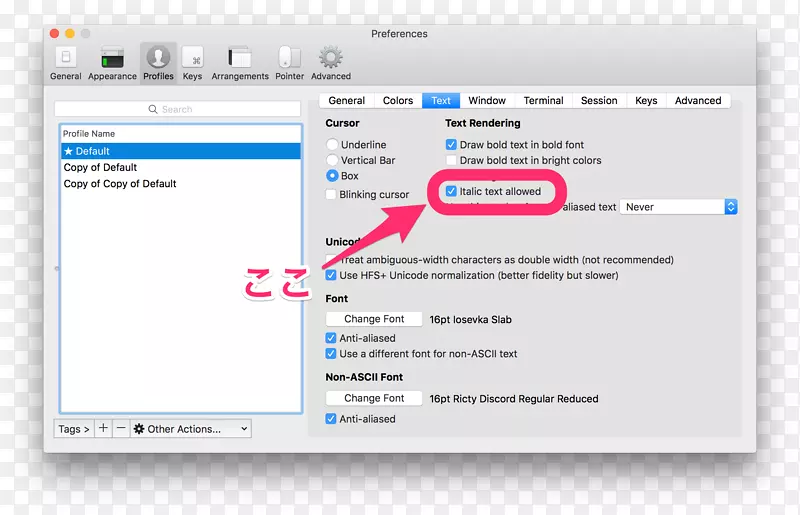The width and height of the screenshot is (800, 515).
Task: Open the Appearance preferences pane
Action: [112, 62]
